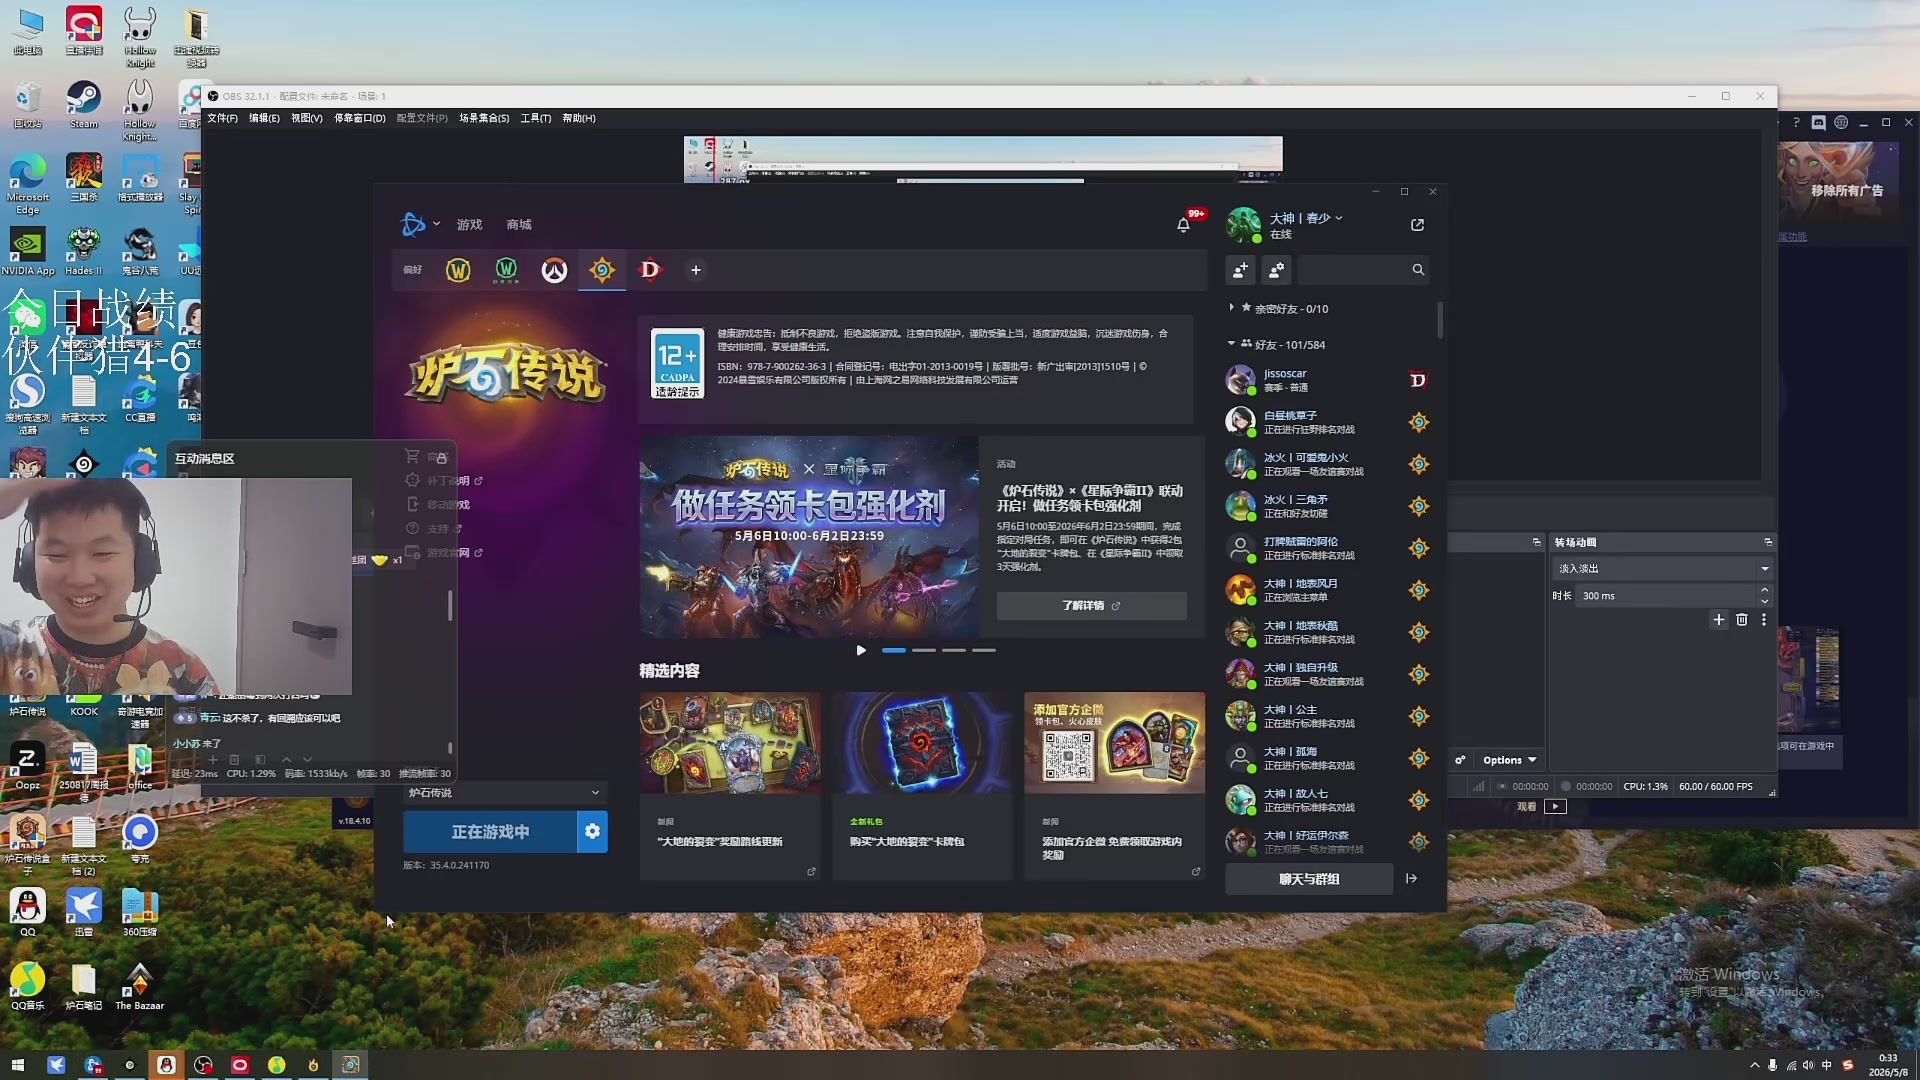Open 聊天与群组 chats and groups

click(x=1309, y=879)
